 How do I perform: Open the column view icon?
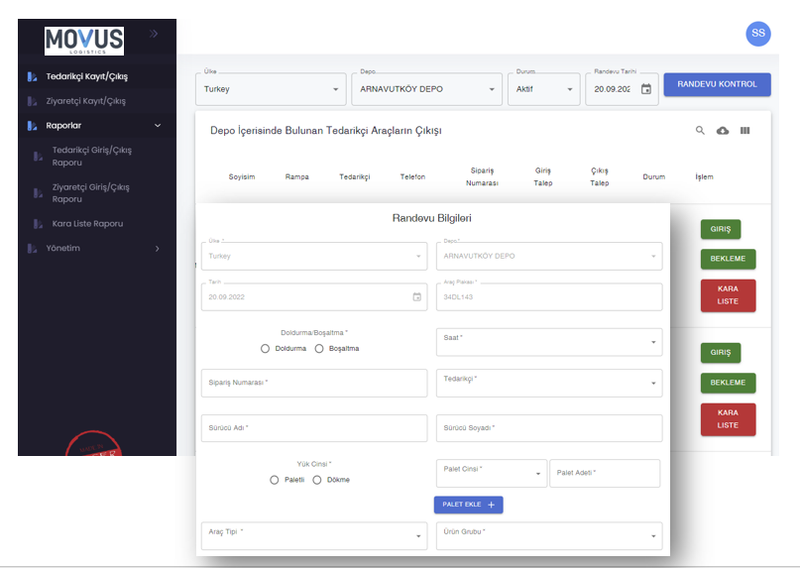[745, 131]
